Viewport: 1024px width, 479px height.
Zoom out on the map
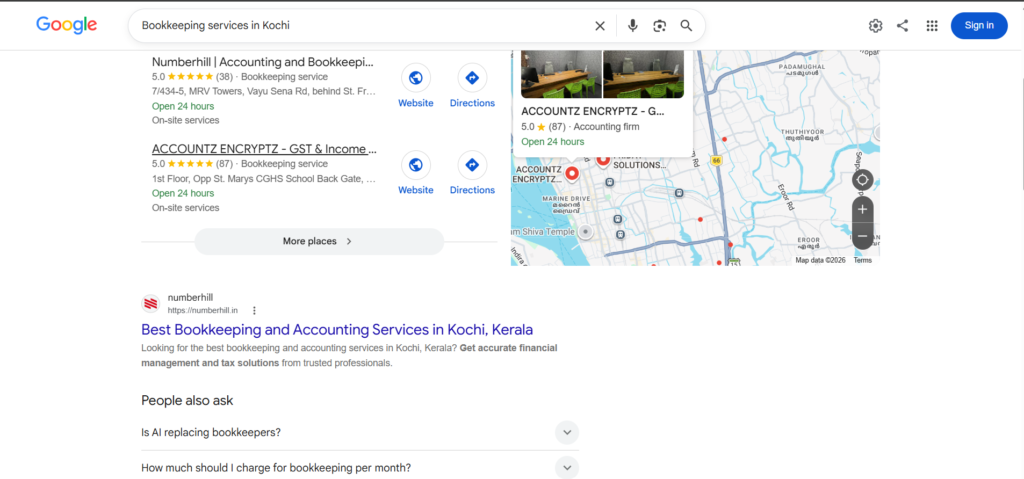click(862, 236)
